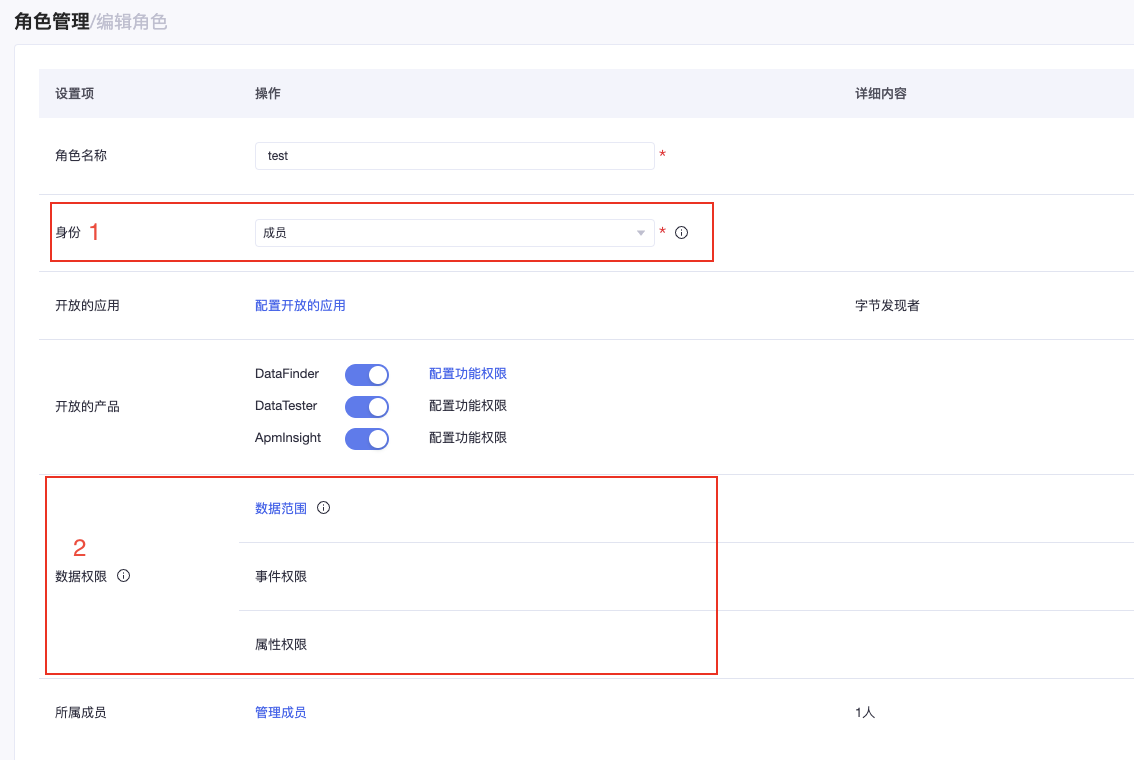Click the 所属成员 row label

pyautogui.click(x=81, y=712)
